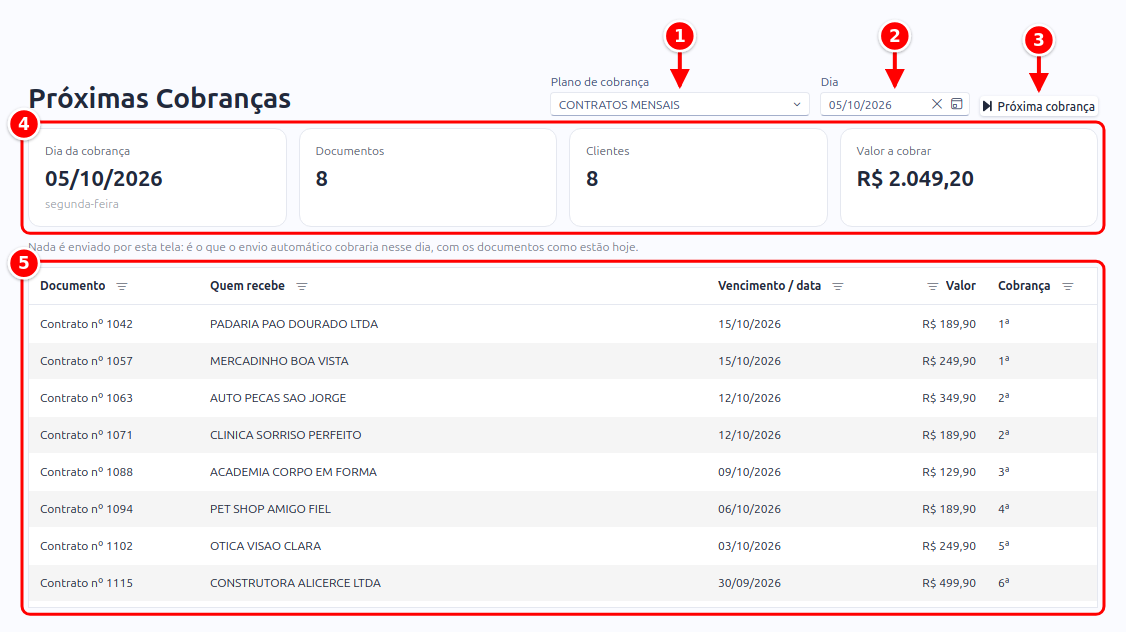This screenshot has height=632, width=1126.
Task: Select row Contrato nº 1057
Action: pyautogui.click(x=563, y=361)
